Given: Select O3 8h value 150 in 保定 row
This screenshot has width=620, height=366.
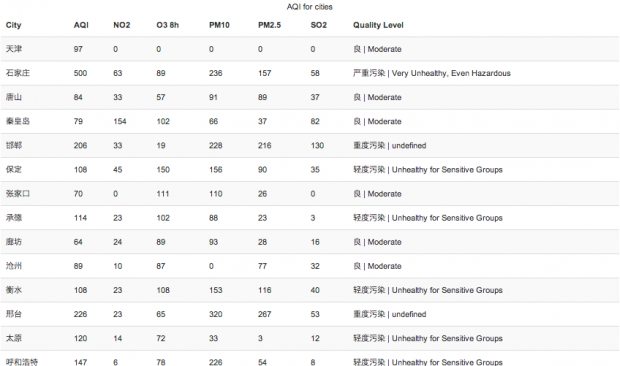Looking at the screenshot, I should [x=163, y=170].
